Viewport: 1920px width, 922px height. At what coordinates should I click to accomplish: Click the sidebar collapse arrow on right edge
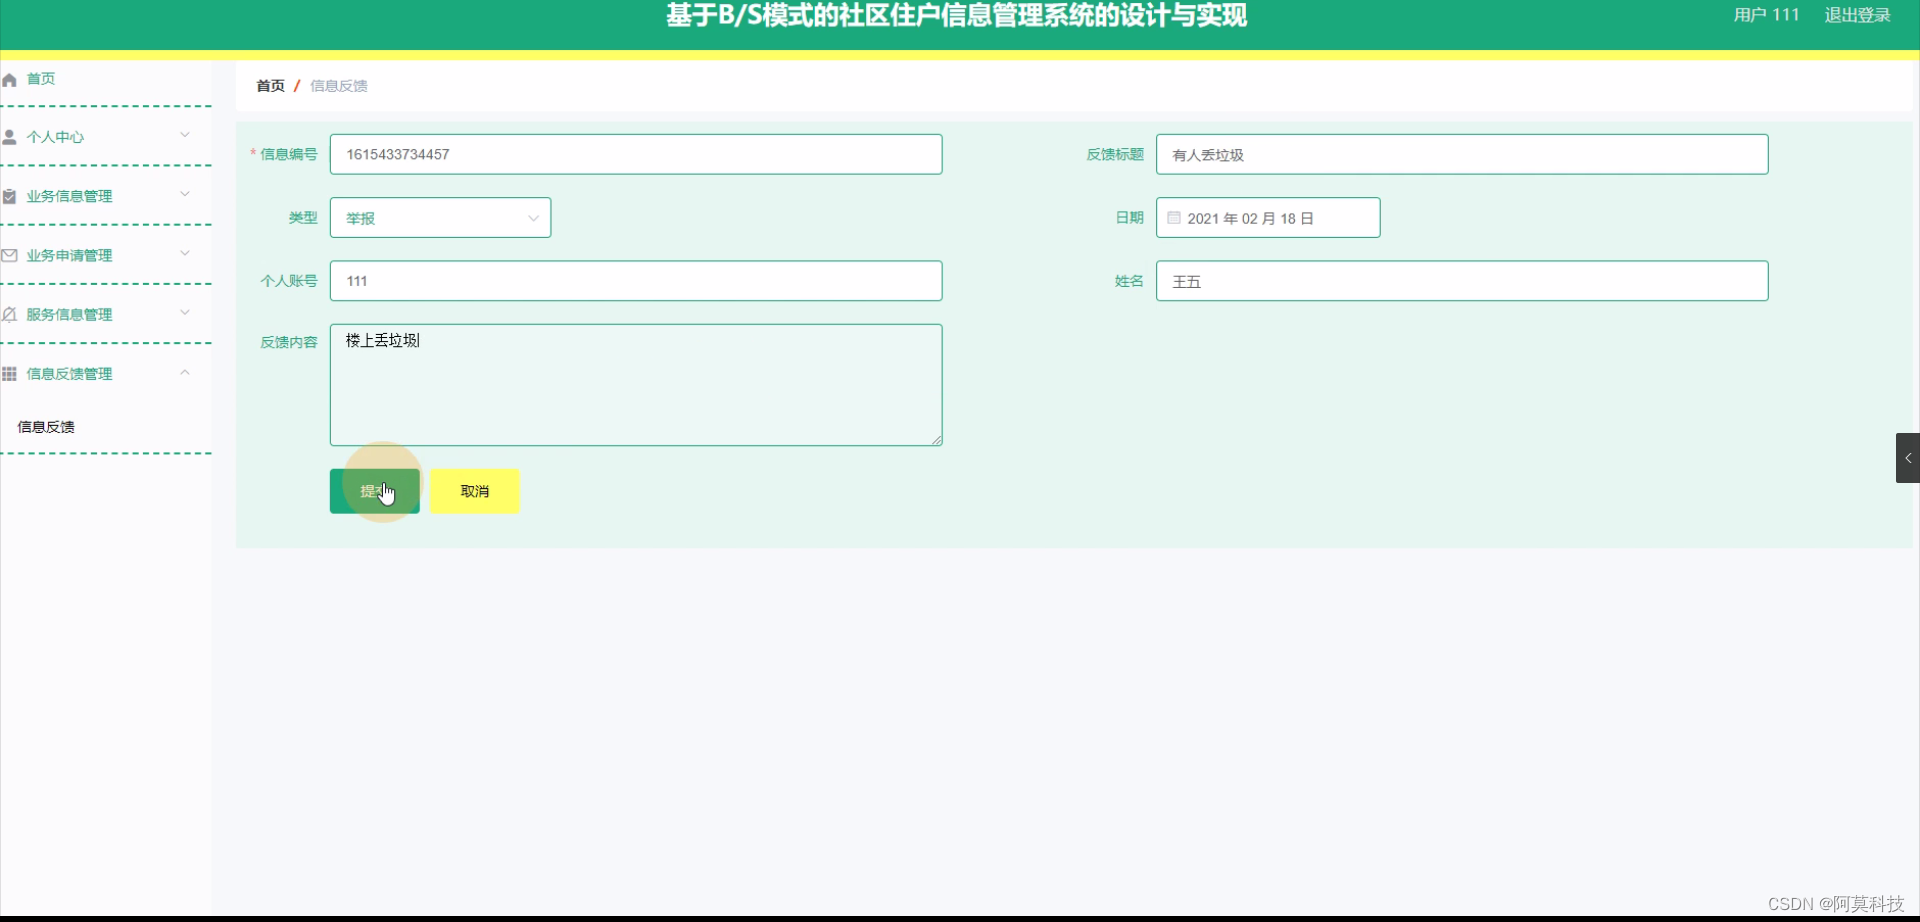pos(1910,457)
